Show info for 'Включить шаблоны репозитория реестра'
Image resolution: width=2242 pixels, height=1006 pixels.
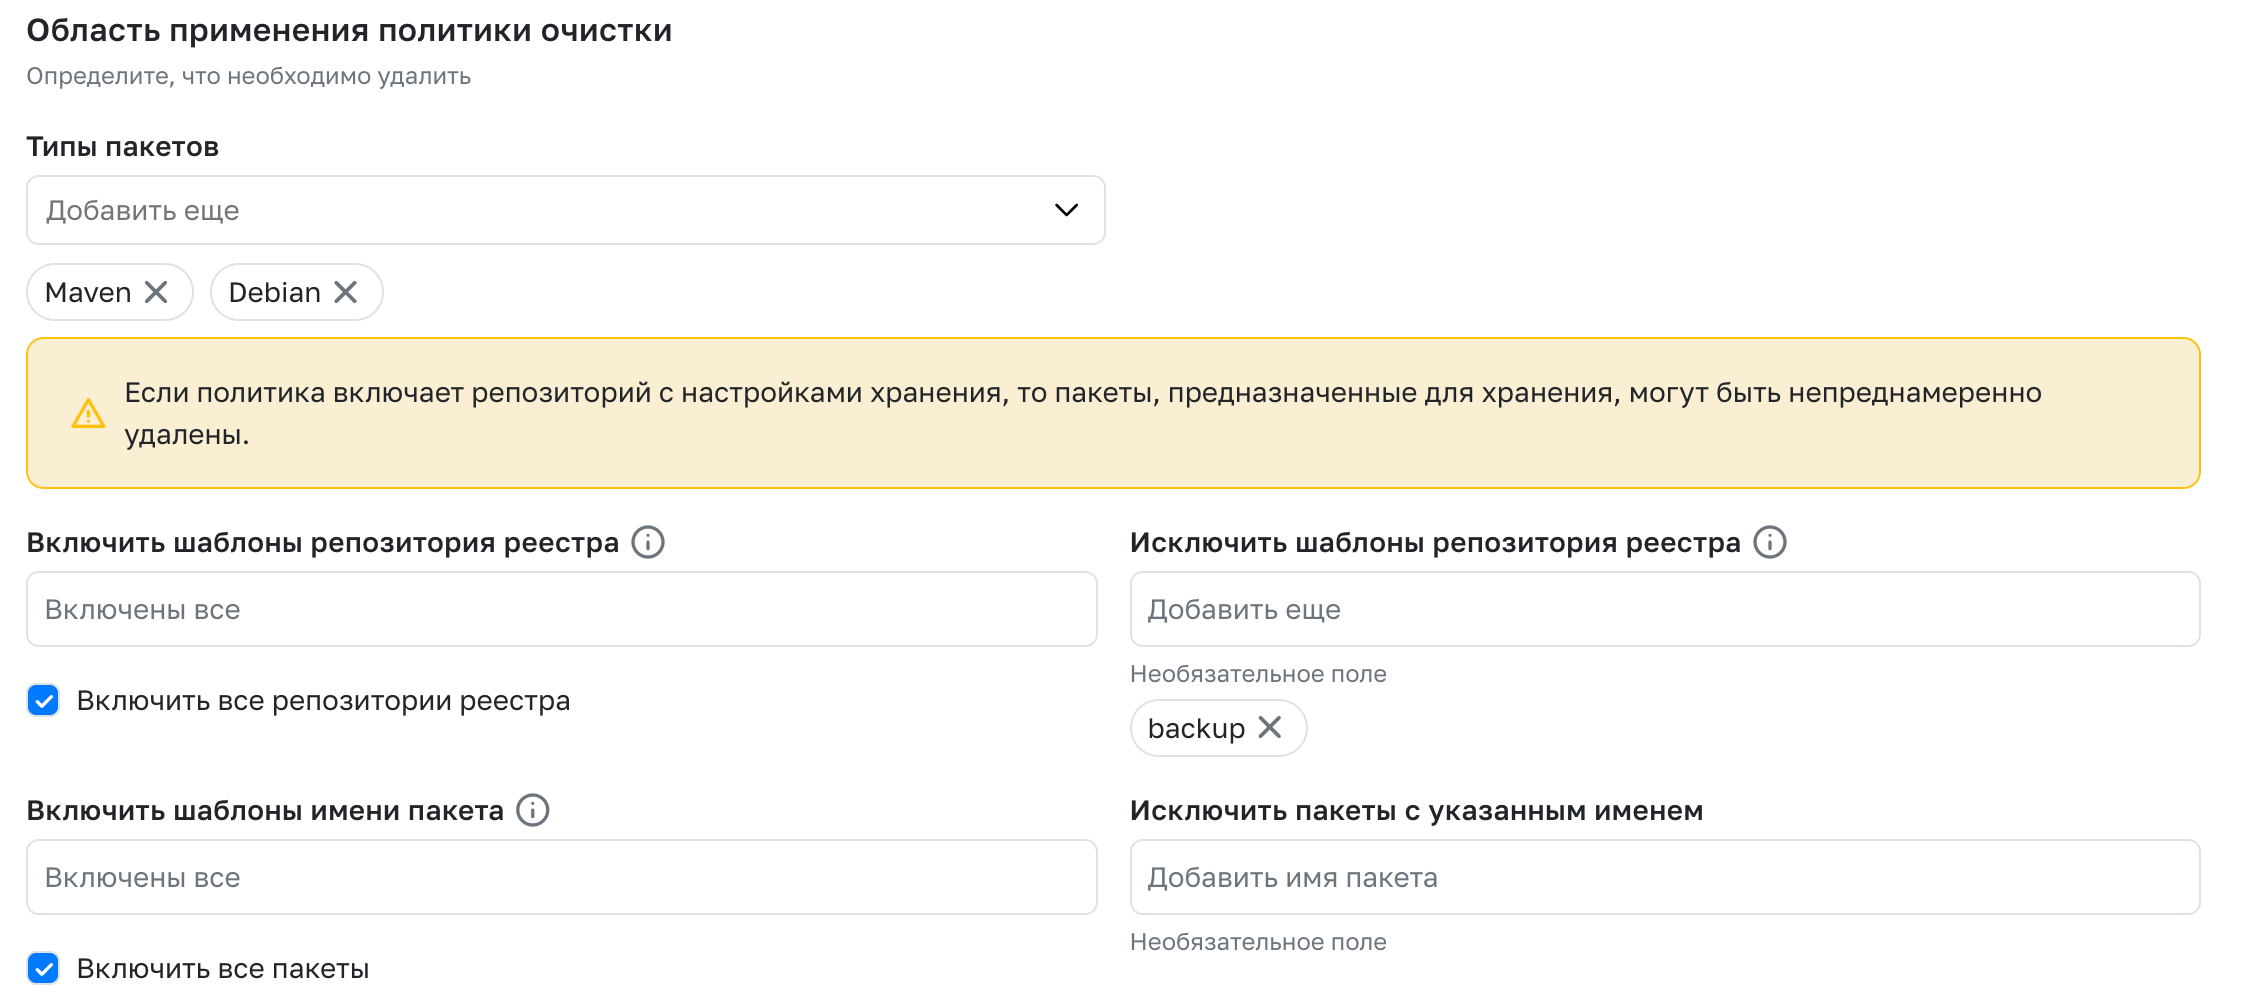648,542
